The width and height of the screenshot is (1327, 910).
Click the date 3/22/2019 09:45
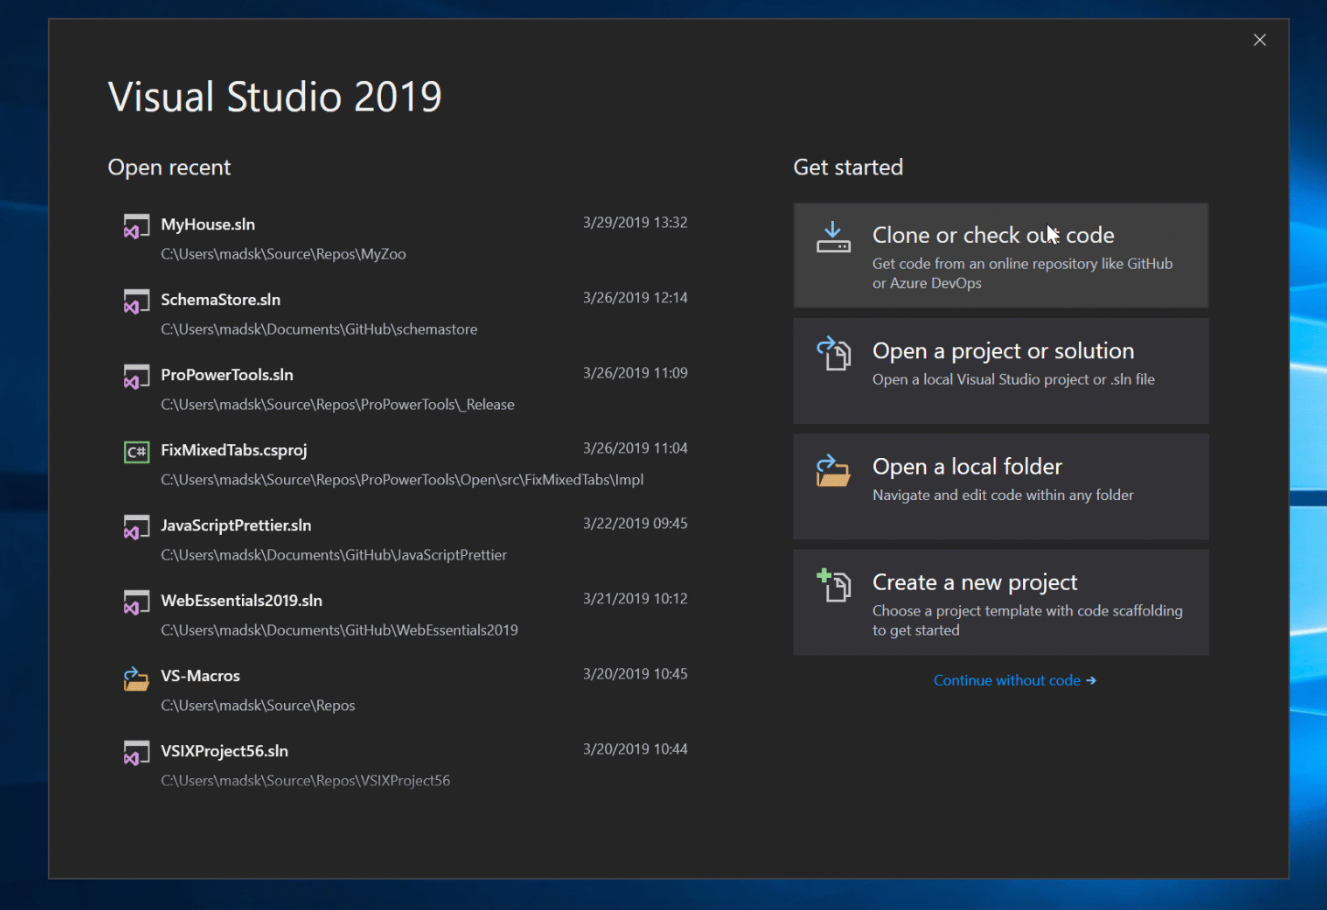coord(635,523)
